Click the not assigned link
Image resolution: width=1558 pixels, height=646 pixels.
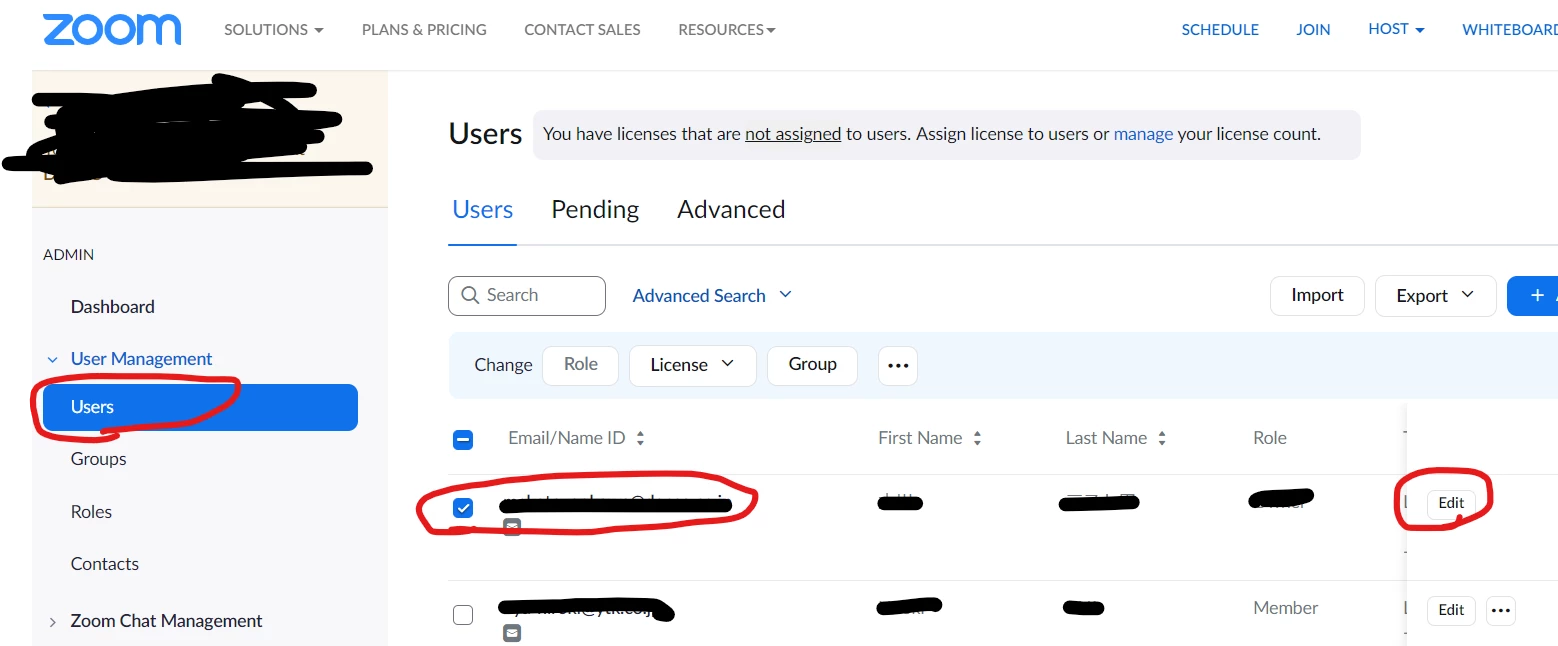tap(793, 134)
